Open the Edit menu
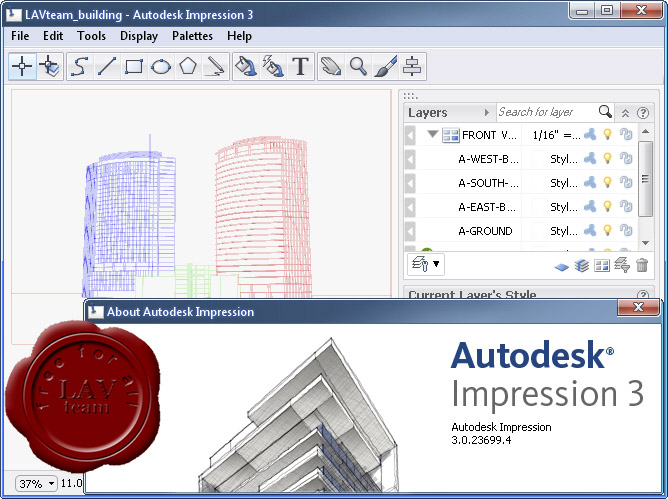The width and height of the screenshot is (668, 499). pyautogui.click(x=53, y=36)
